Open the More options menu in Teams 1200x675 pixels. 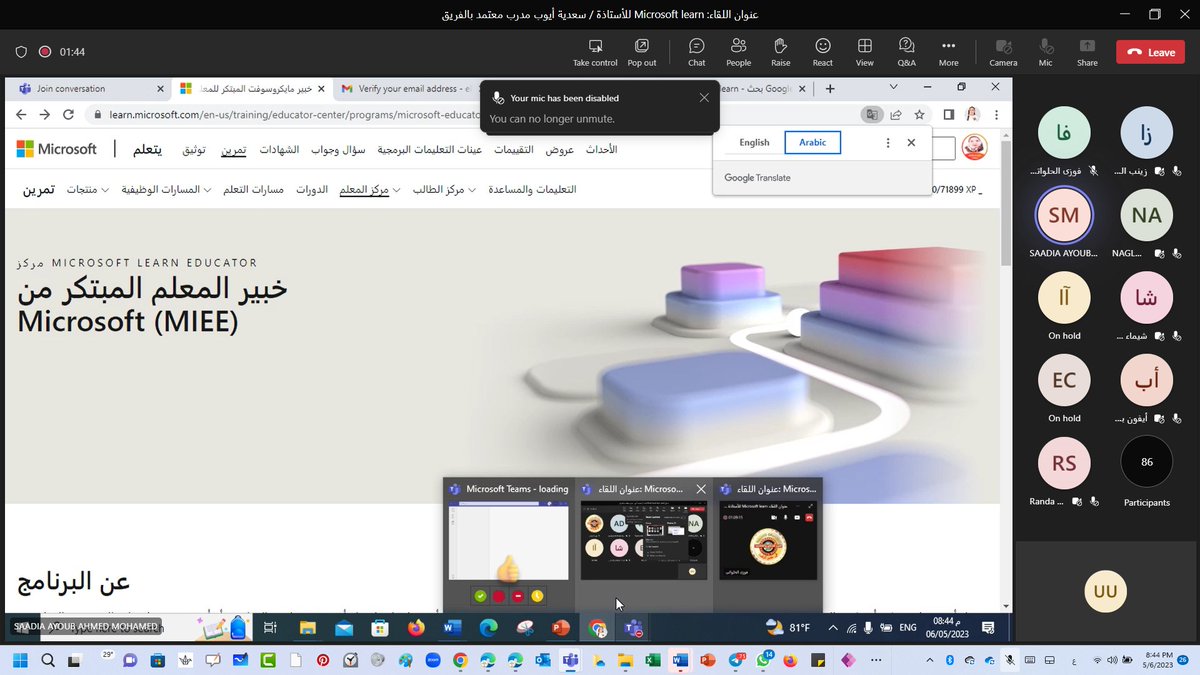[x=948, y=52]
